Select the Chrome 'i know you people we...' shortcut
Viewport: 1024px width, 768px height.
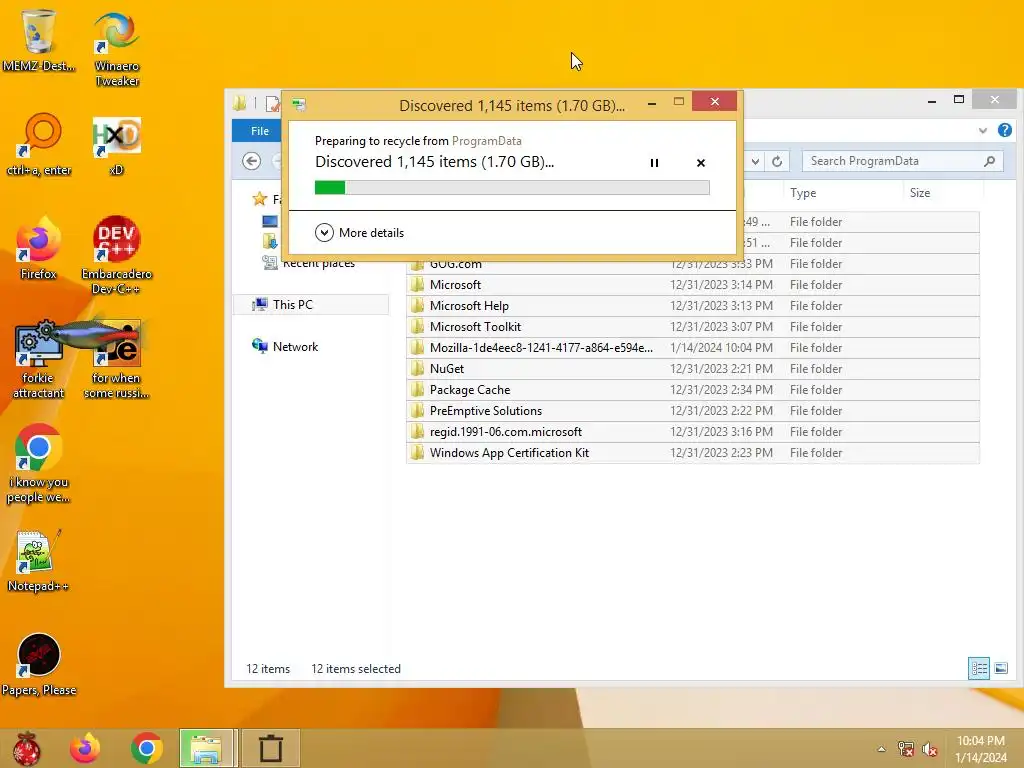(39, 464)
